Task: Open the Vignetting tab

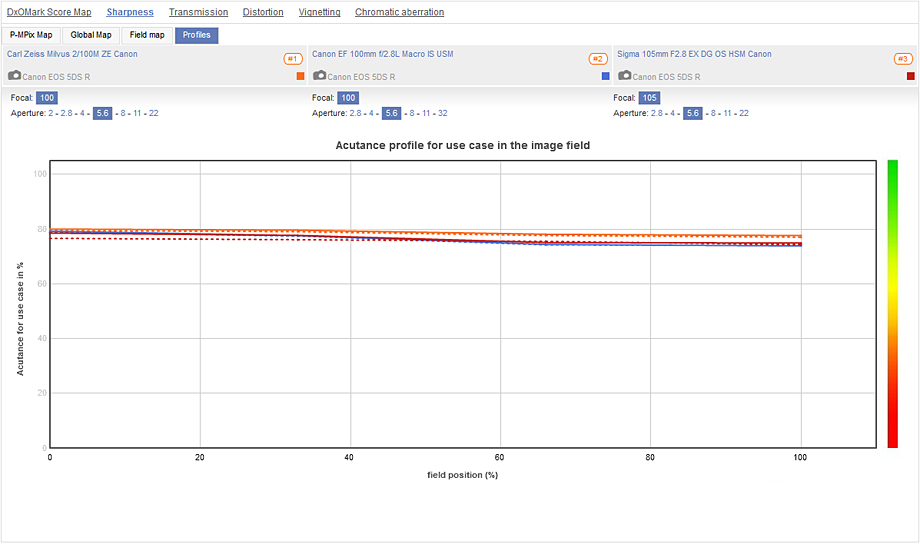Action: [319, 12]
